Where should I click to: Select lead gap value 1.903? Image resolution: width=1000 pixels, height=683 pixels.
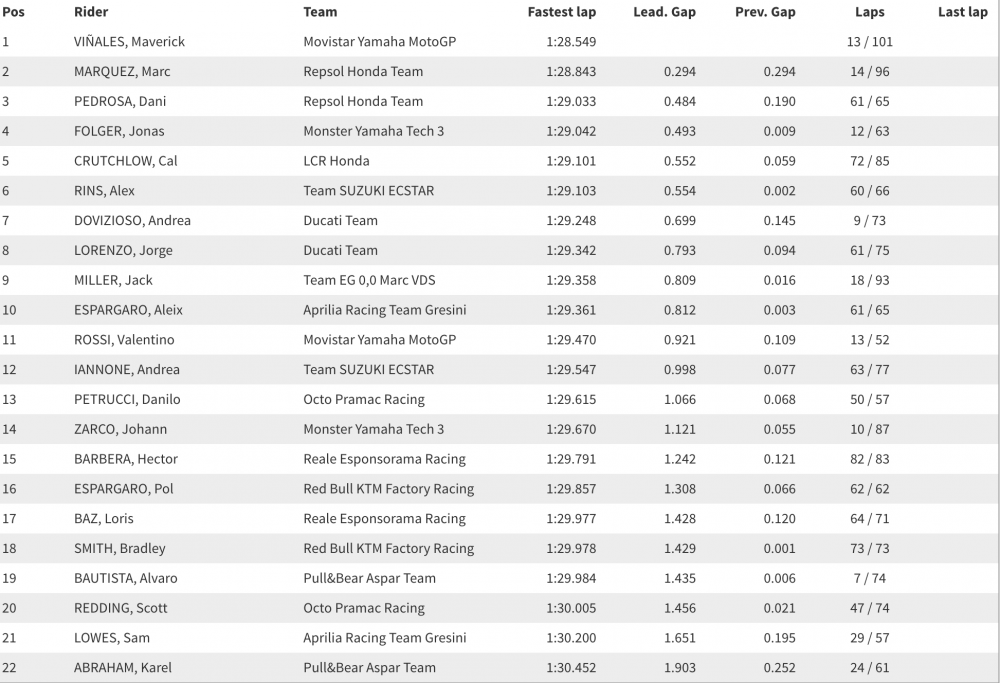coord(679,668)
